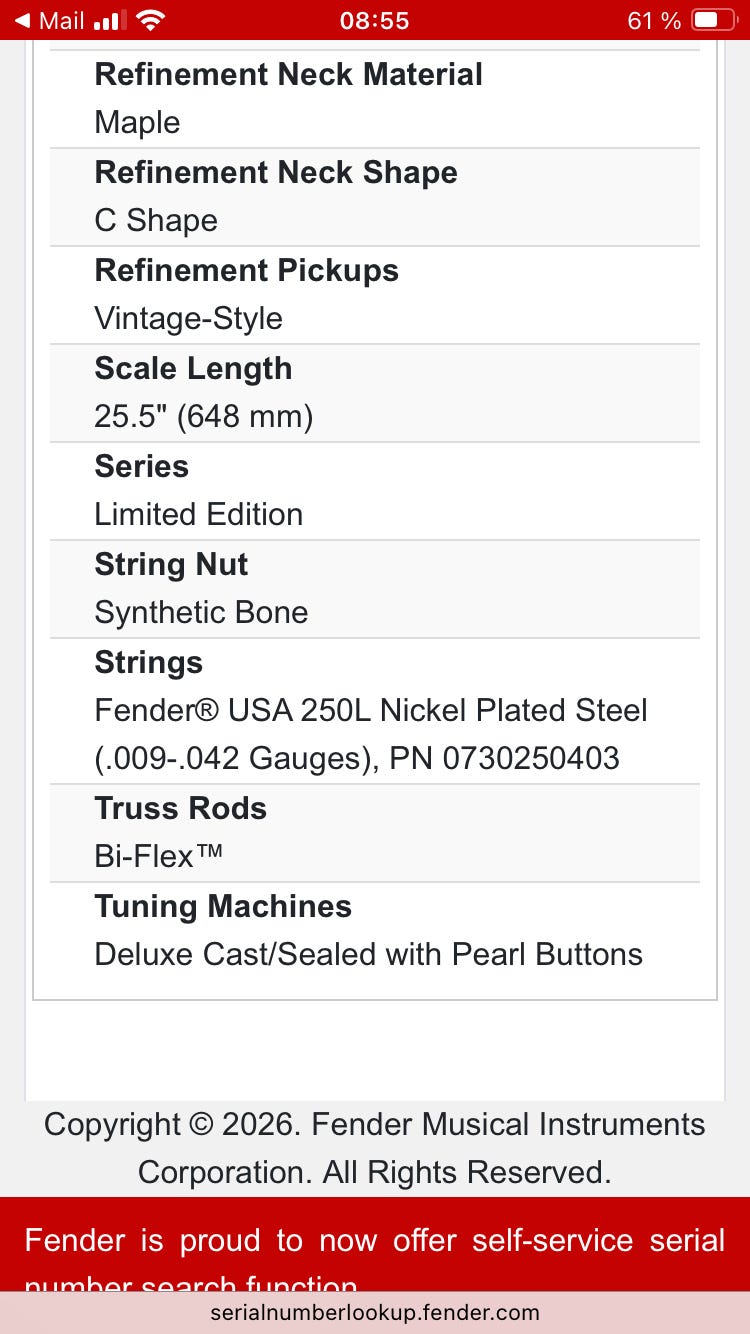Tap the battery icon in status bar
This screenshot has width=750, height=1334.
tap(713, 20)
